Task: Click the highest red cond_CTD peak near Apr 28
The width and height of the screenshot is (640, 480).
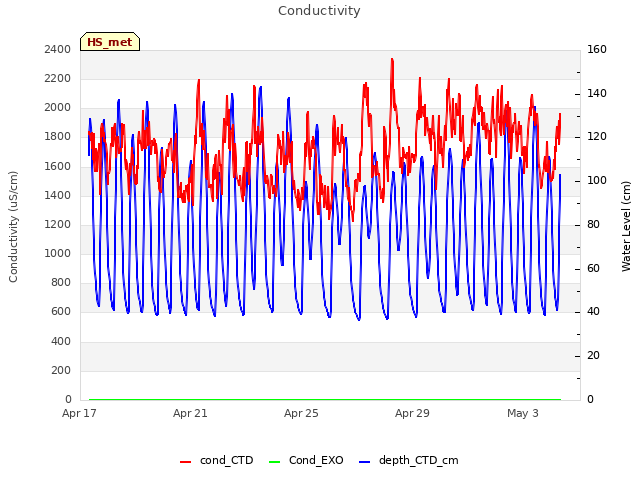Action: (x=392, y=60)
